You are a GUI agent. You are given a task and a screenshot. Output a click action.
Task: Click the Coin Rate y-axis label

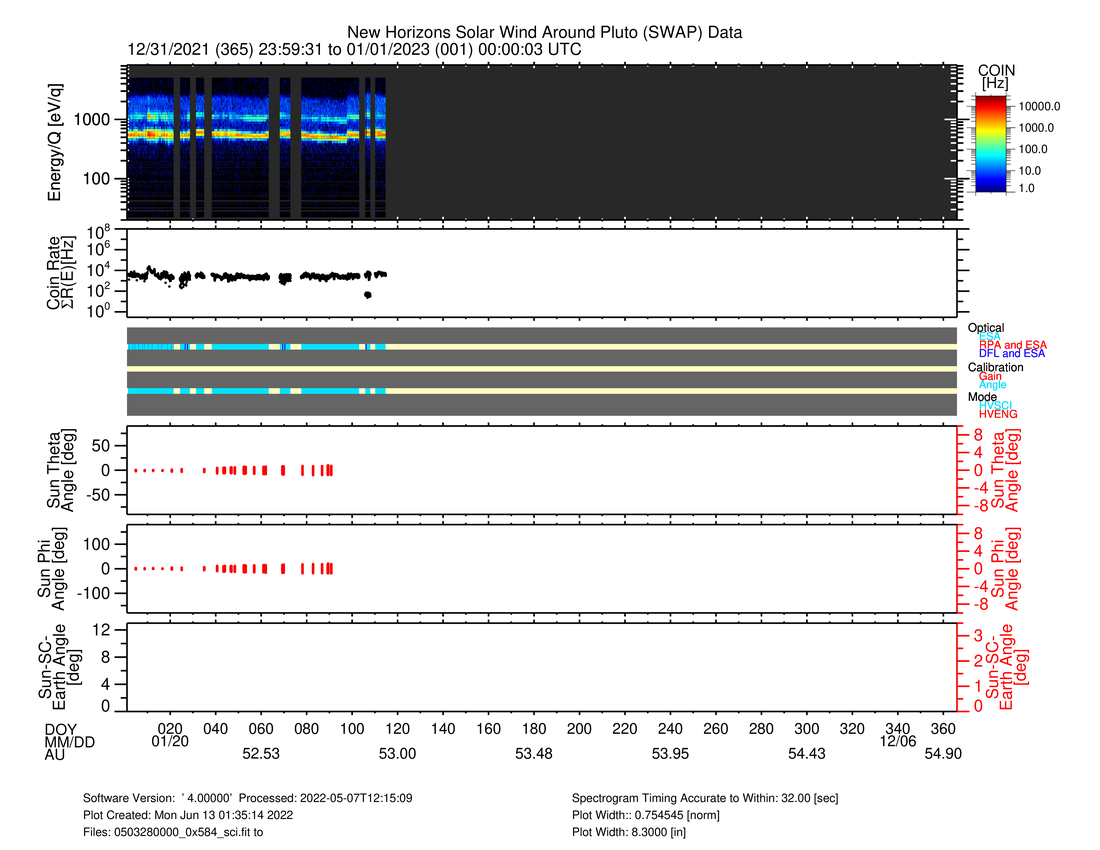point(62,272)
